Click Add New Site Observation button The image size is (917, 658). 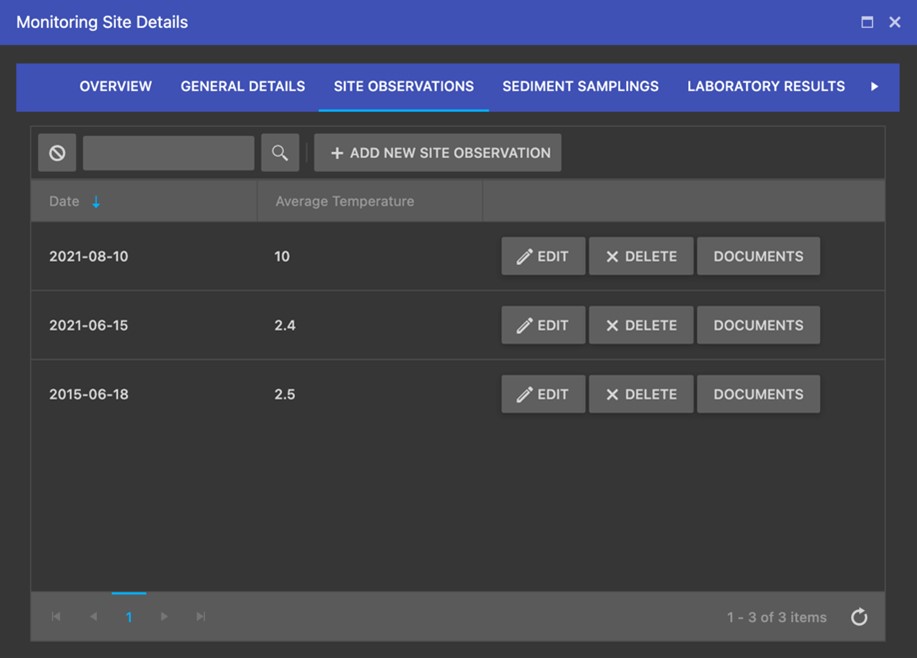pyautogui.click(x=437, y=153)
